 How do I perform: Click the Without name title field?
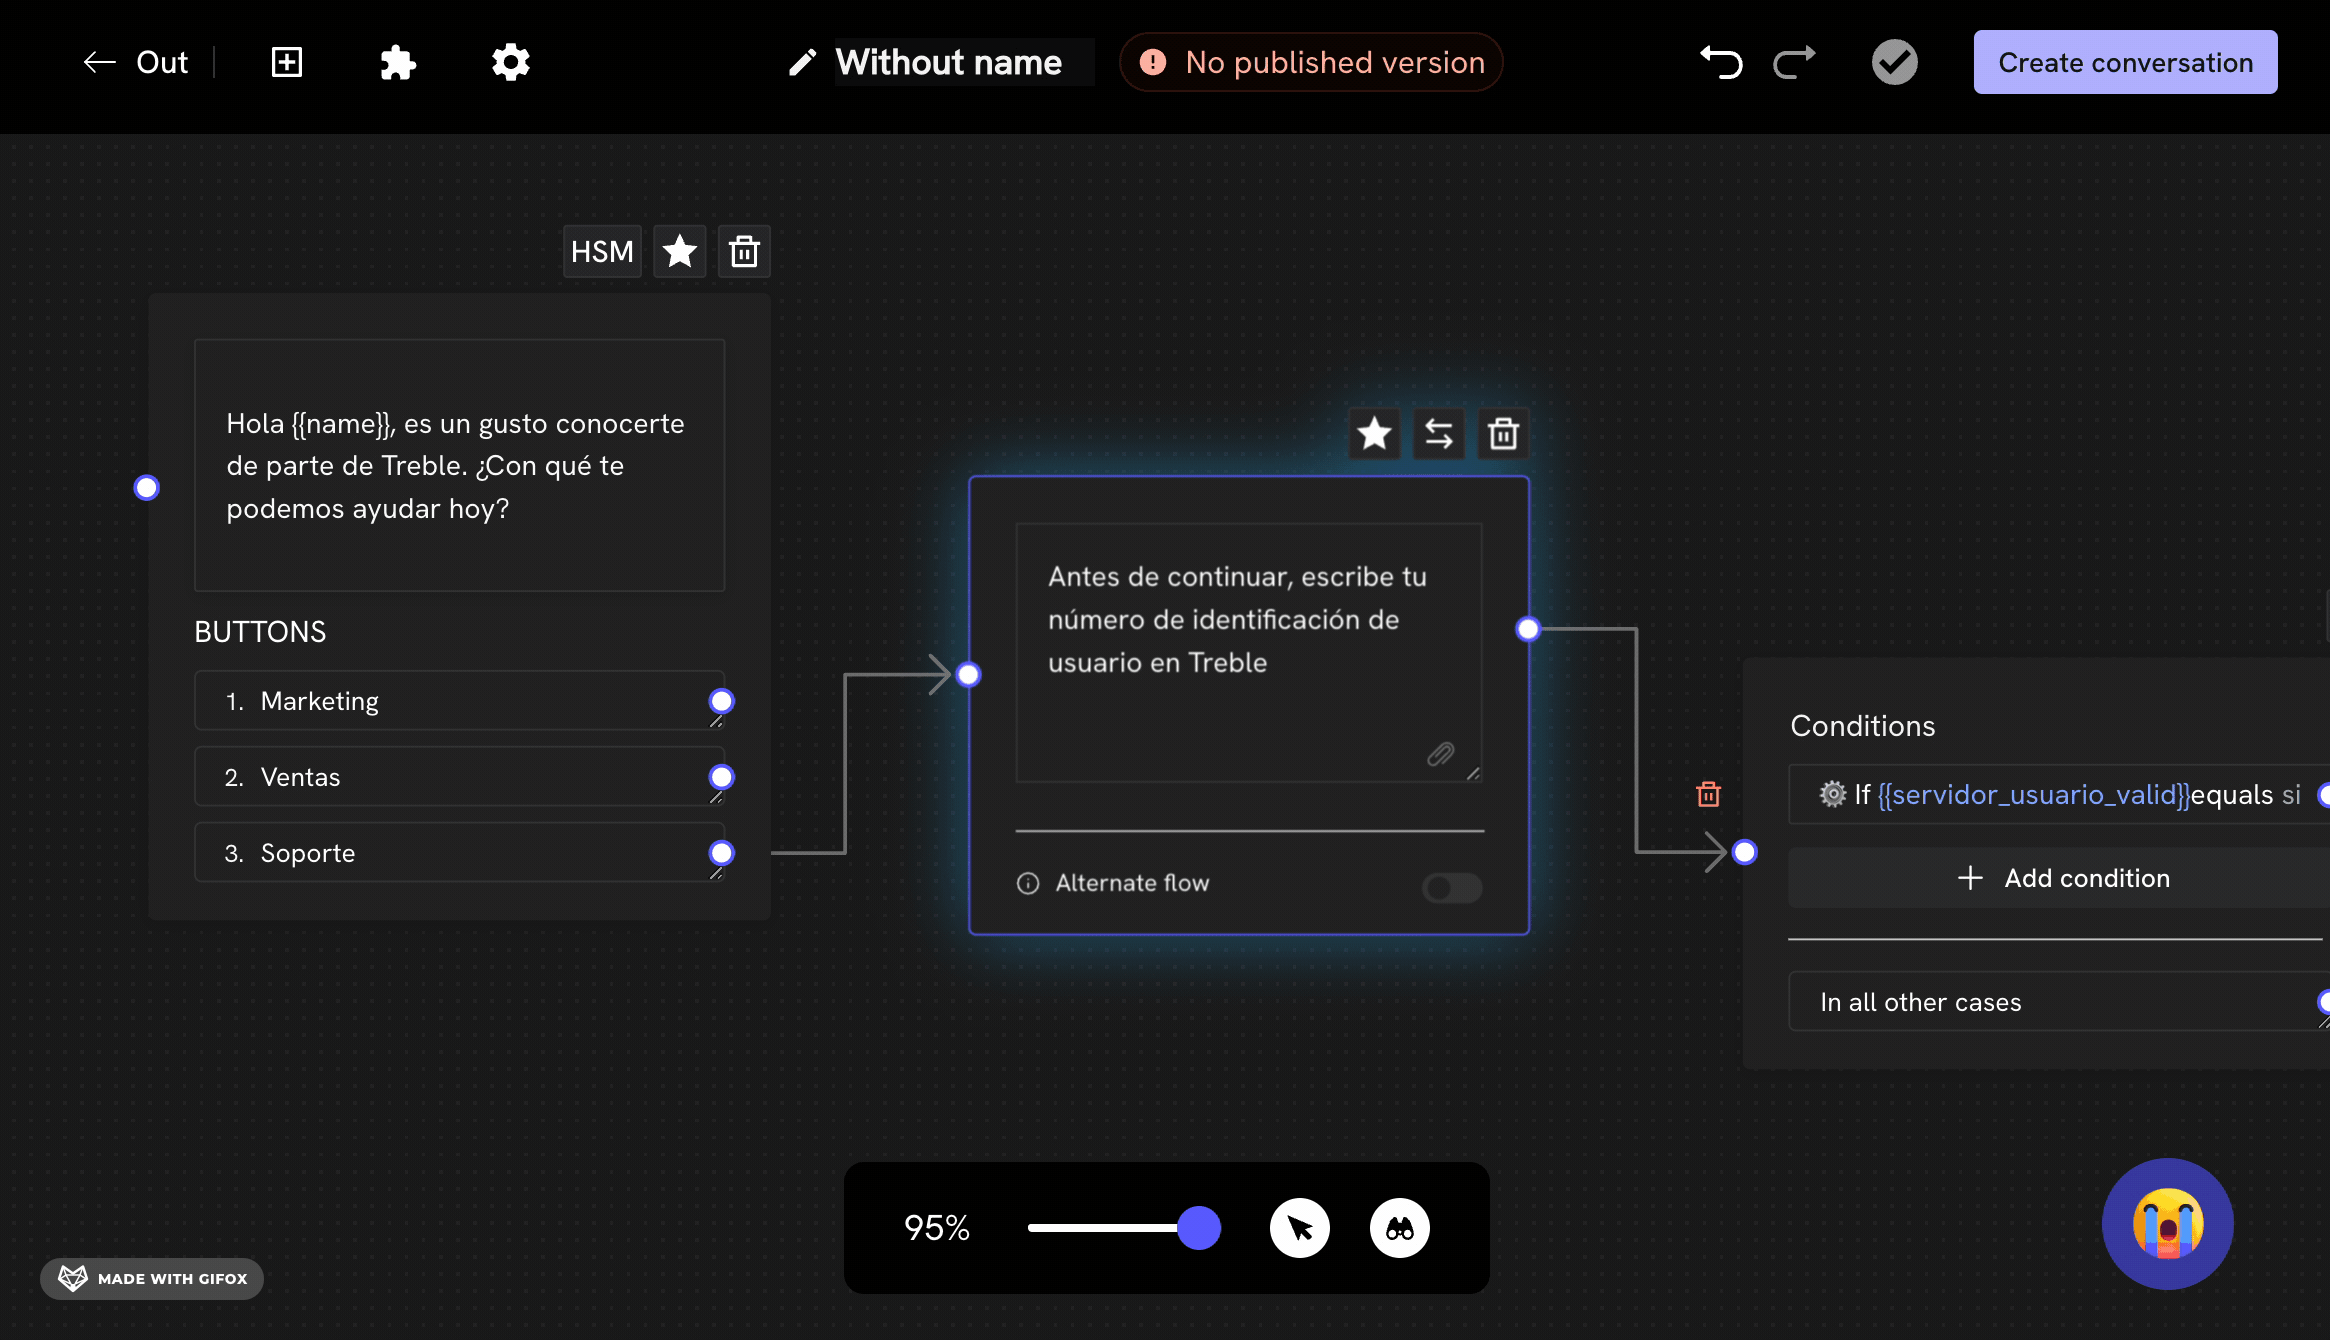point(949,62)
